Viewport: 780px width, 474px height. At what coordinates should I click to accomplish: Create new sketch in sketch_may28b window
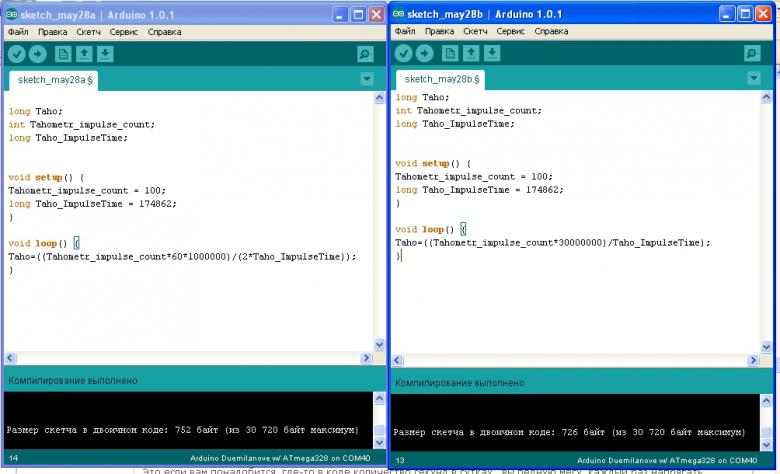tap(450, 53)
